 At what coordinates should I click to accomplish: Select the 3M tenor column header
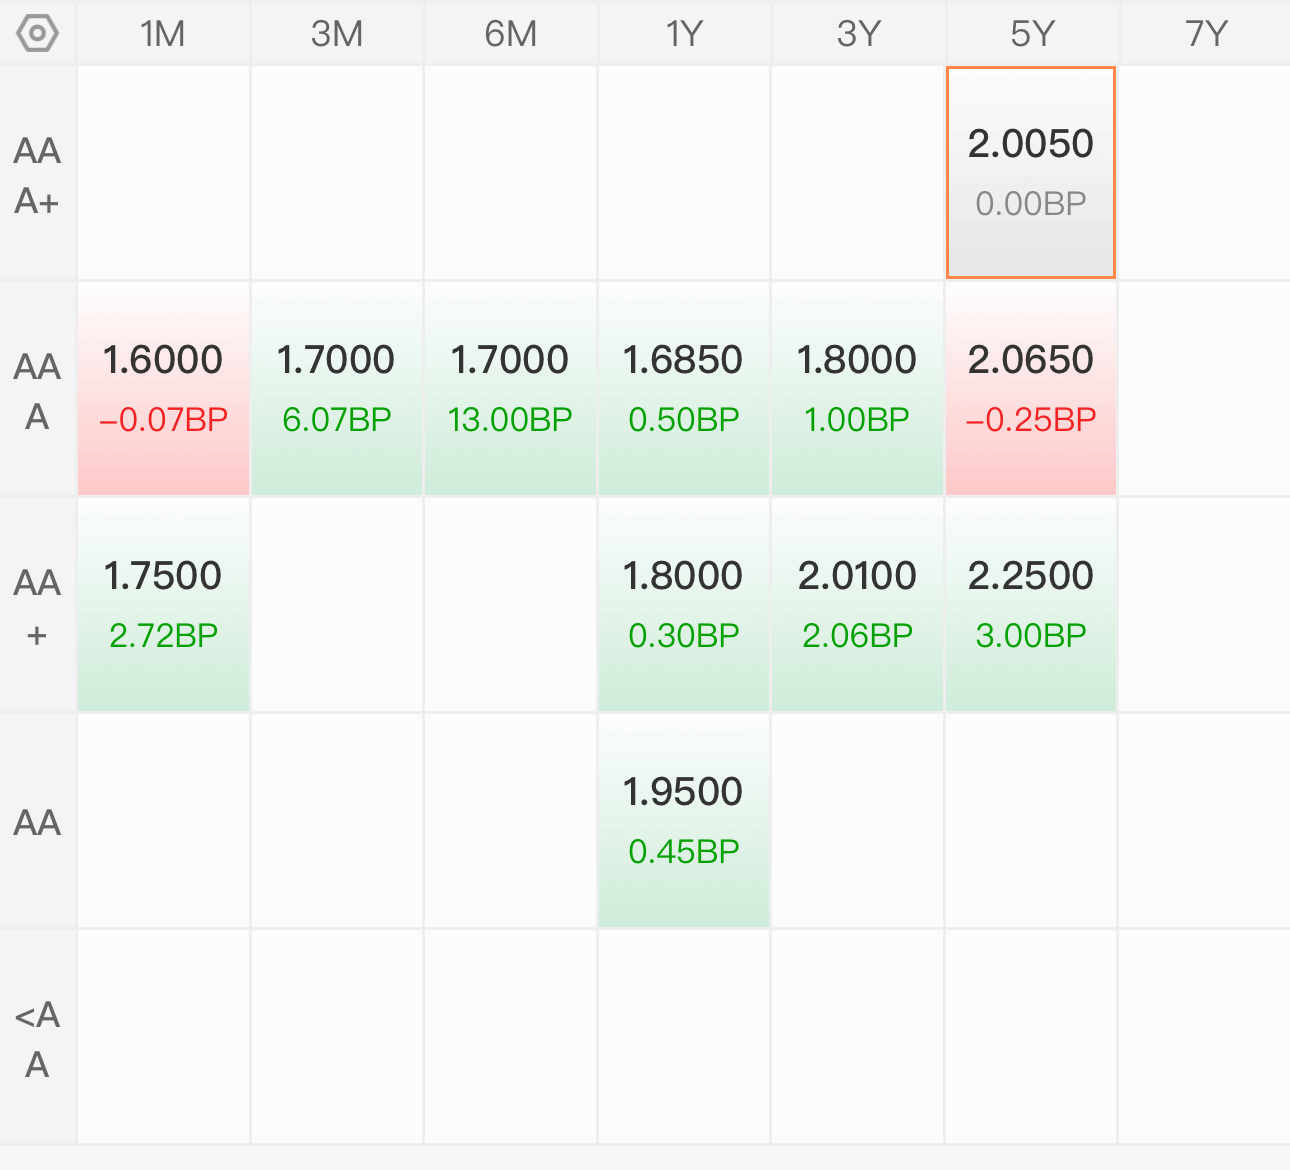337,34
